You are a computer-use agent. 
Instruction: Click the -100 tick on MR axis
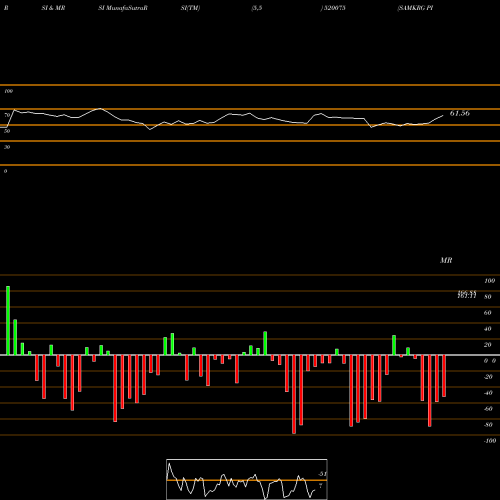coord(490,441)
